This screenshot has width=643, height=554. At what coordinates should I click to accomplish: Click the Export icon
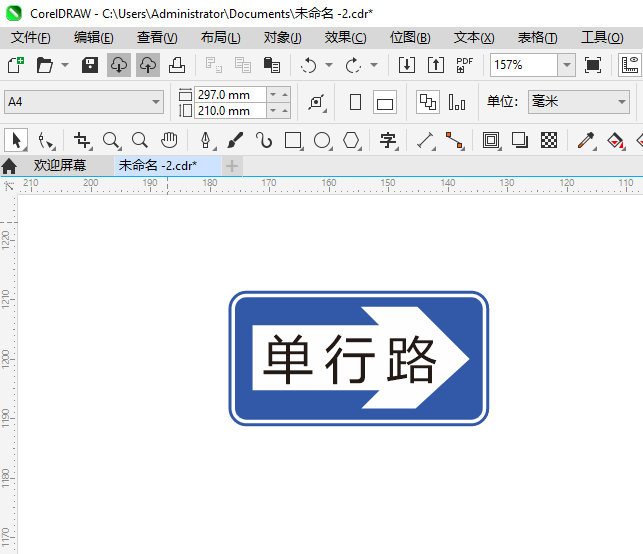point(436,65)
